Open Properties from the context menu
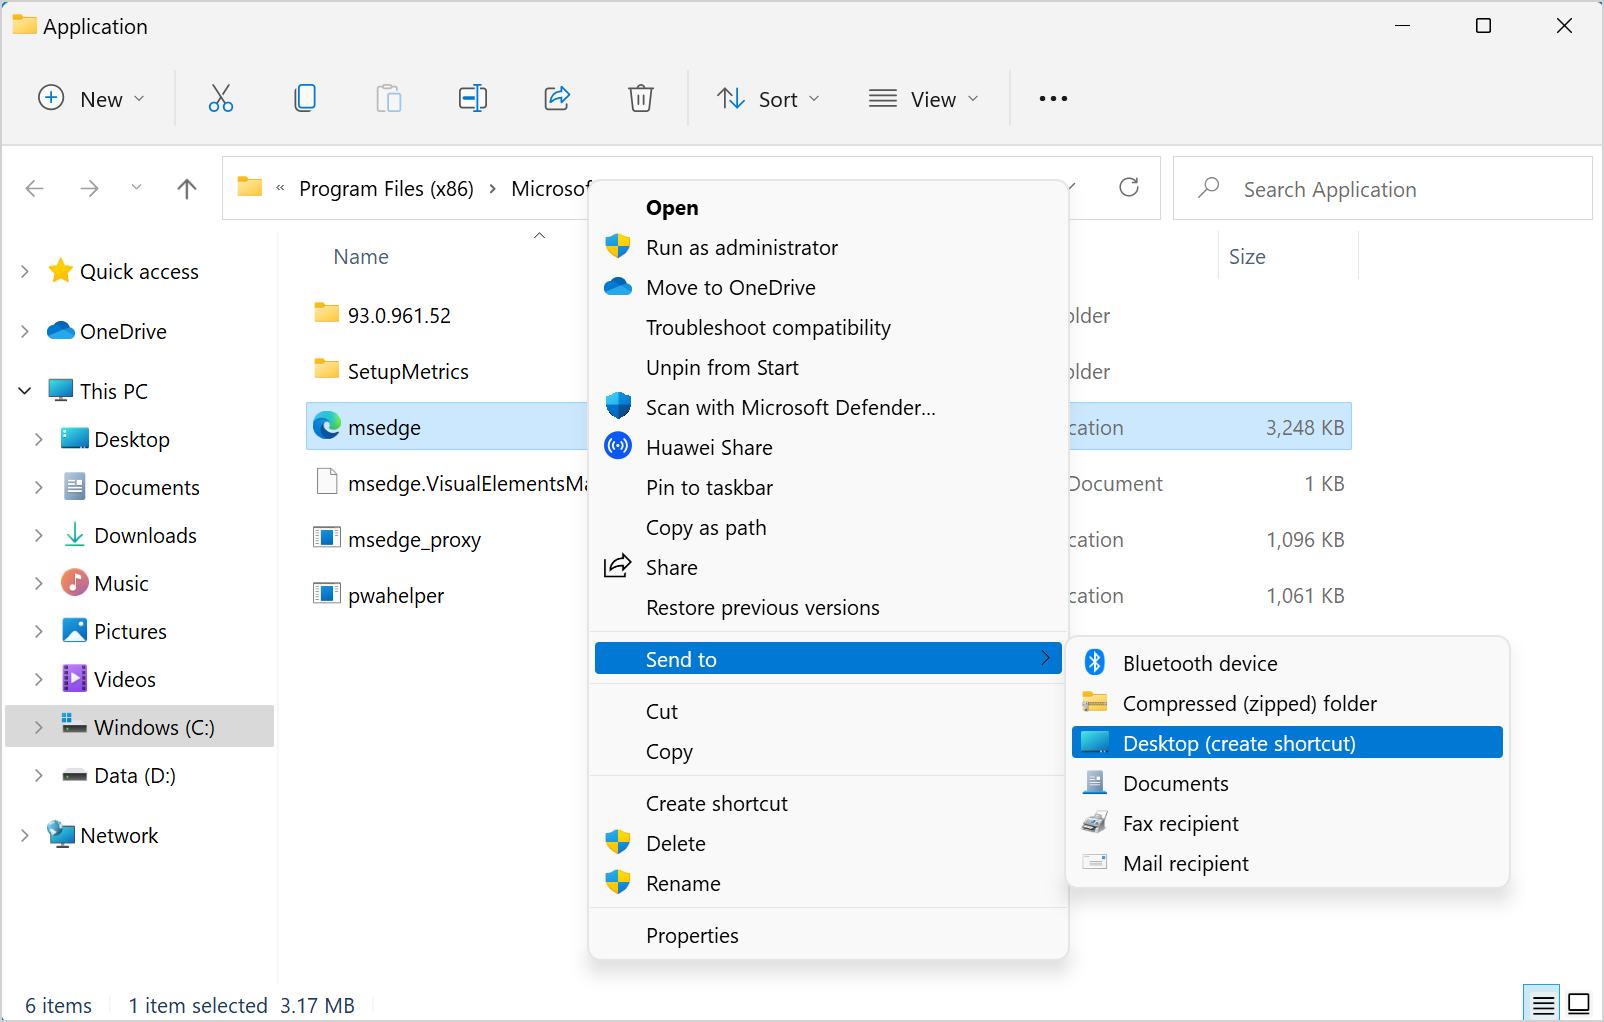This screenshot has height=1022, width=1604. 692,935
